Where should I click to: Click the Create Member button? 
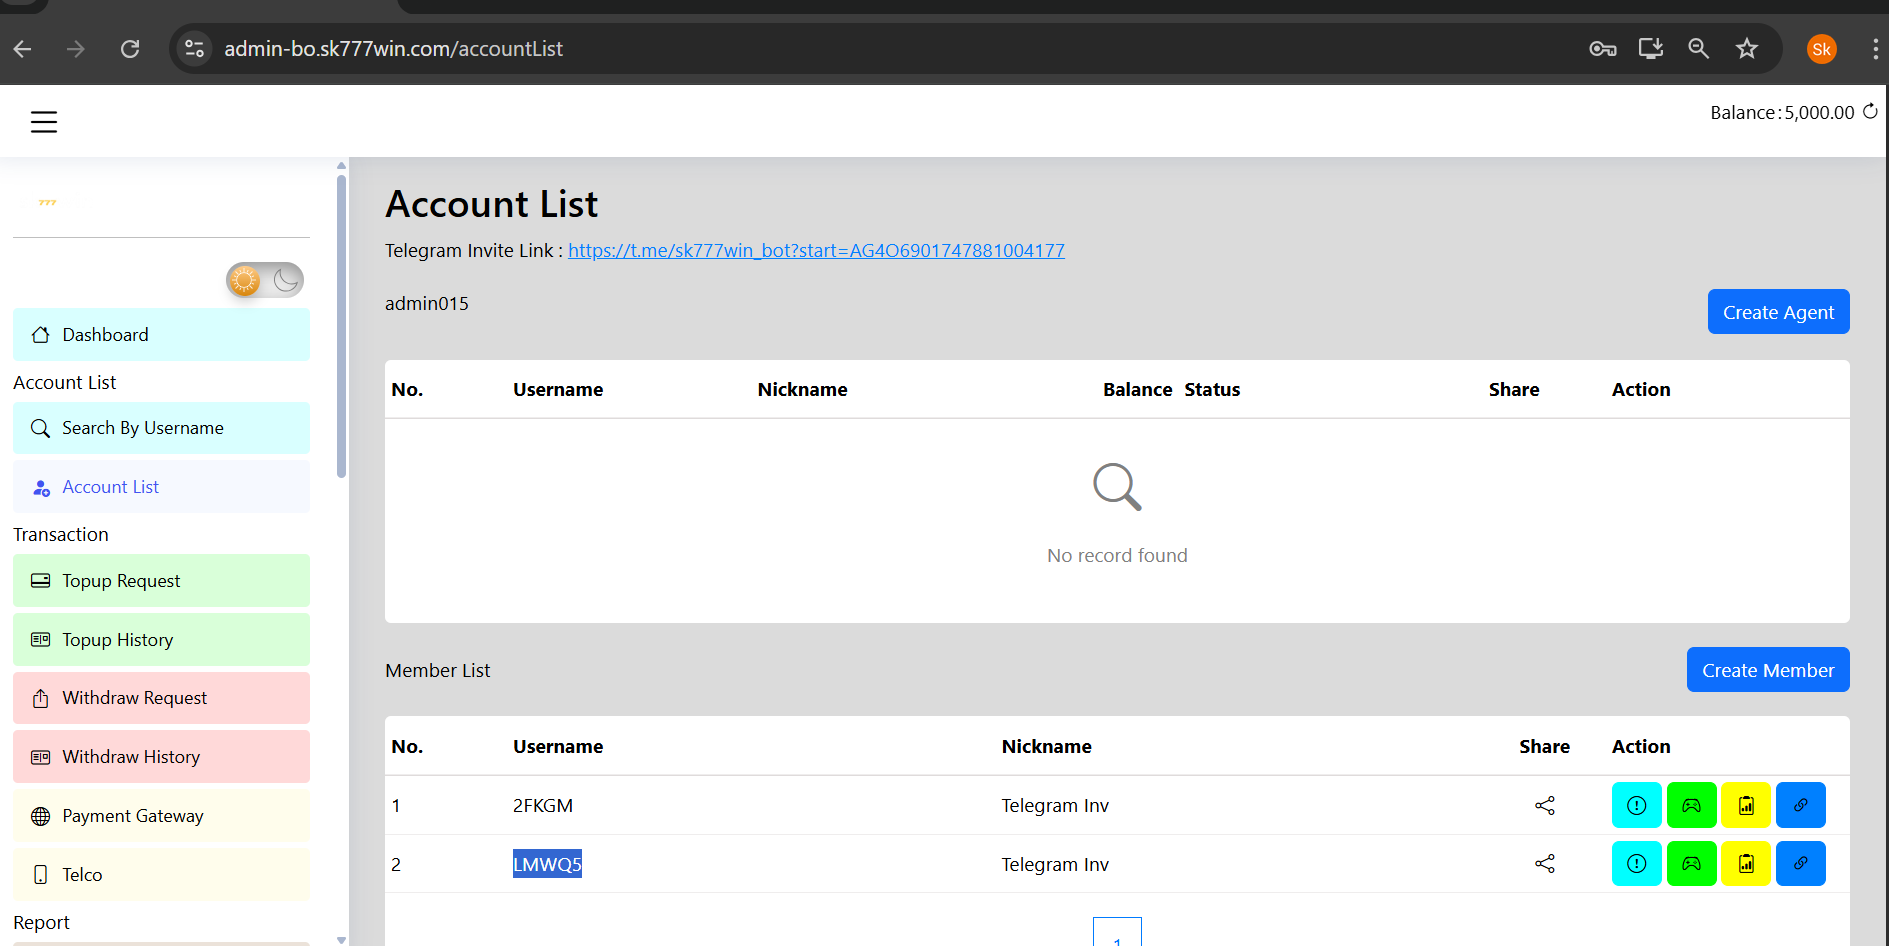(1767, 670)
